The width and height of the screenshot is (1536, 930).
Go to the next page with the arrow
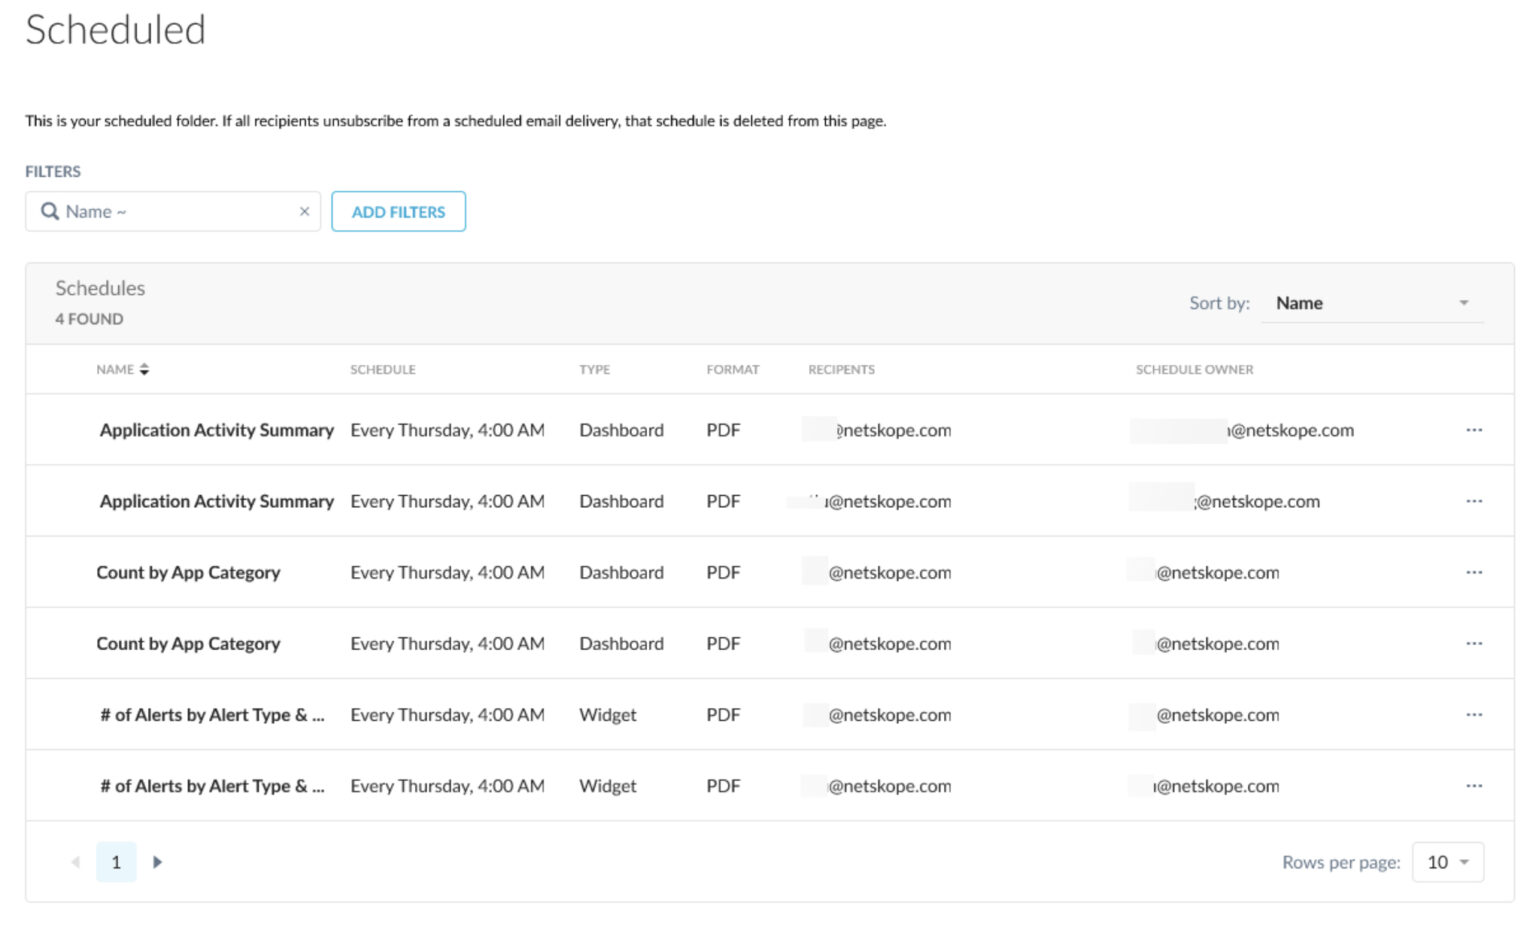[x=157, y=861]
